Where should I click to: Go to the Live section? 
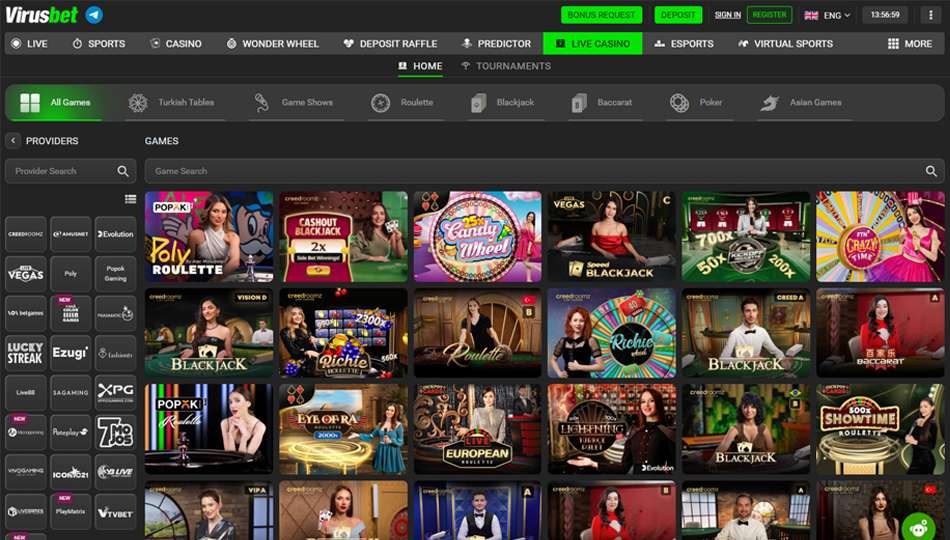coord(29,44)
